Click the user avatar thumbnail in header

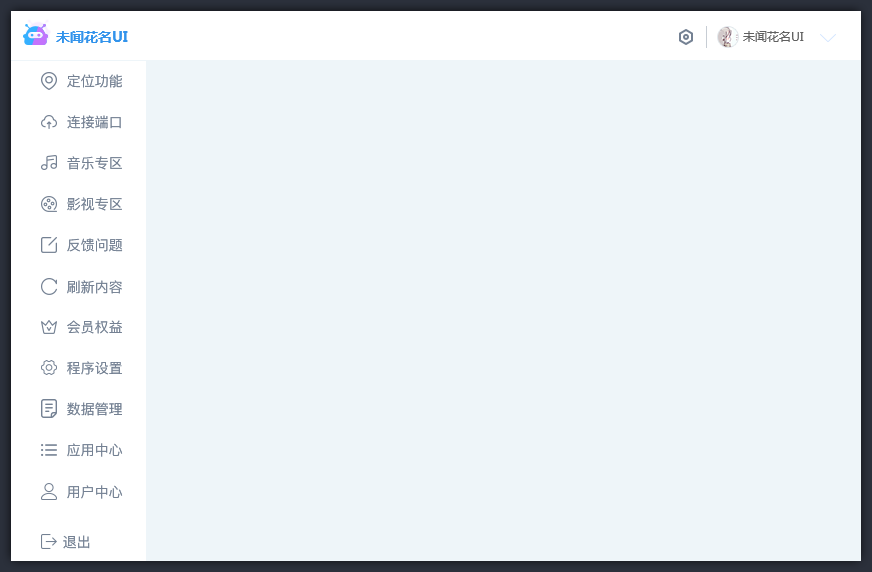pos(727,37)
